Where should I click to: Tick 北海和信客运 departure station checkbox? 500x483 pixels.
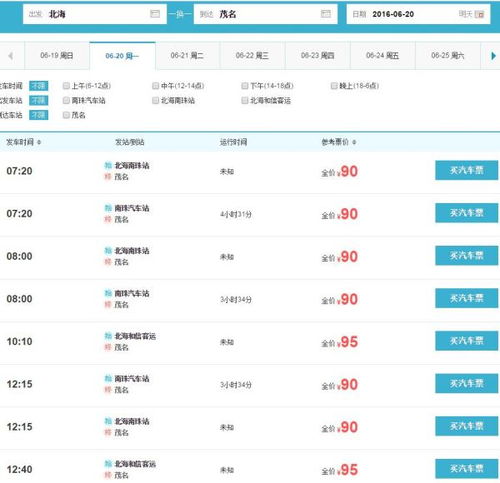[x=245, y=100]
